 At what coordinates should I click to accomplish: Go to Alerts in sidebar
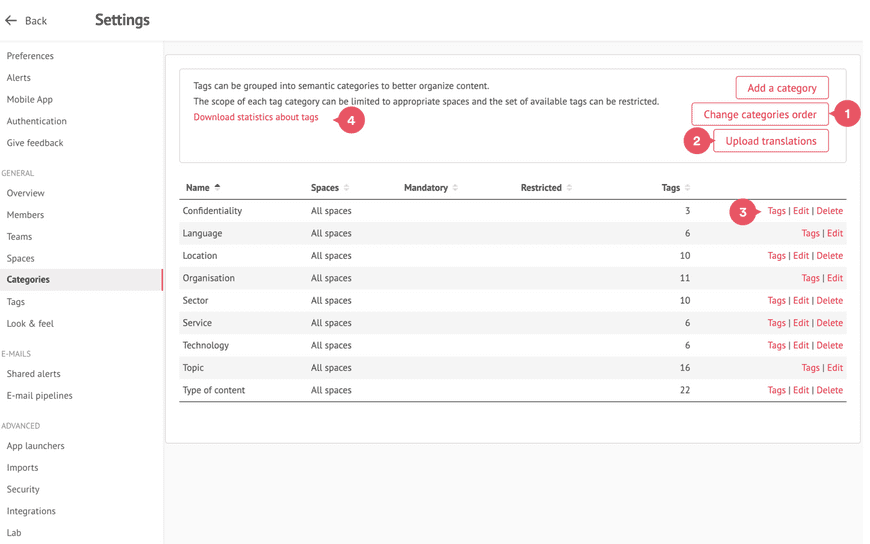[x=18, y=78]
